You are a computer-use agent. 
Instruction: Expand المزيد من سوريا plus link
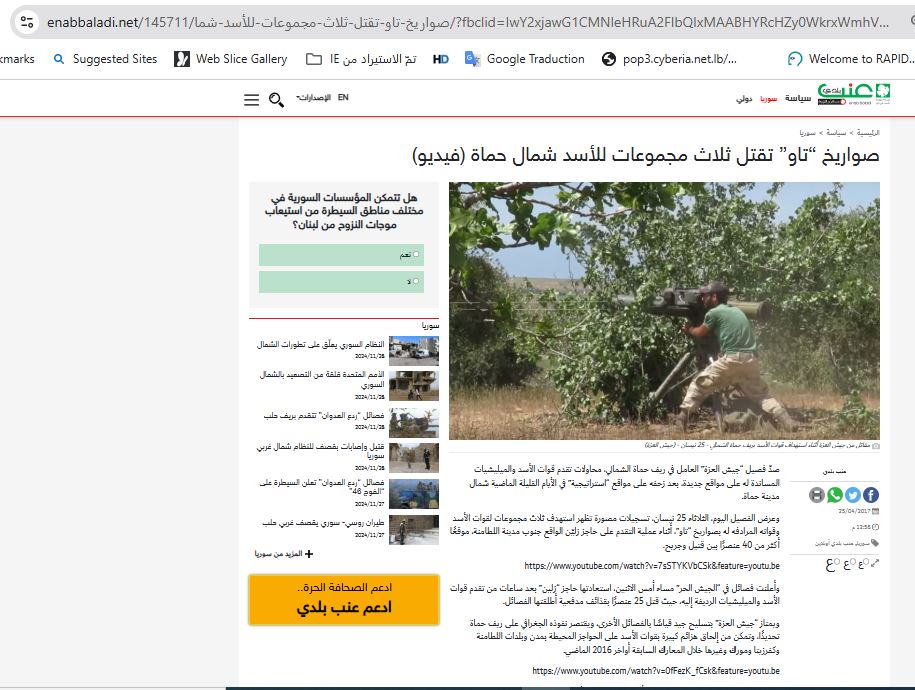[284, 553]
